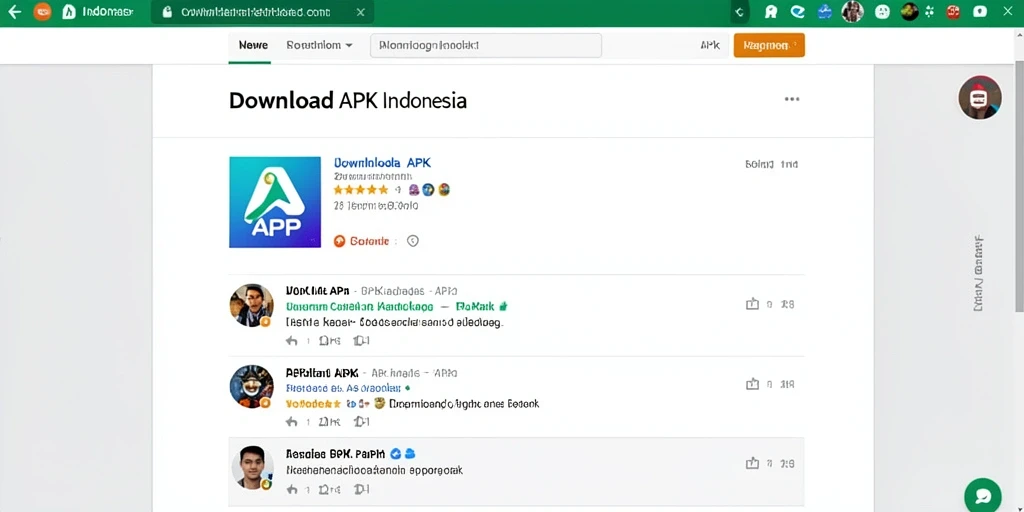Image resolution: width=1024 pixels, height=512 pixels.
Task: Click the third action icon under the first comment
Action: click(x=361, y=340)
